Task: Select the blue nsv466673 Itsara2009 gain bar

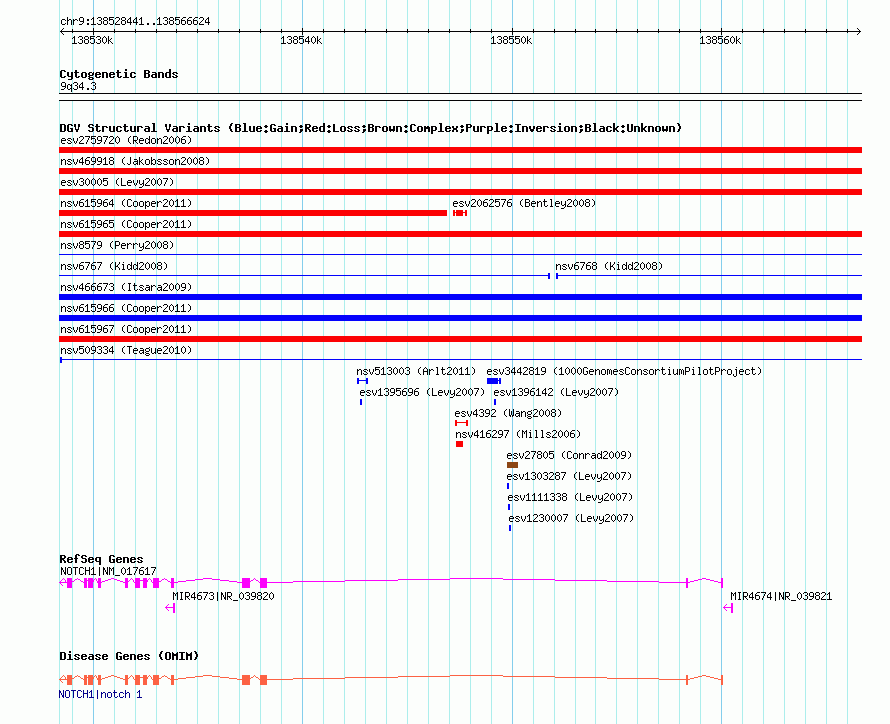Action: (x=460, y=297)
